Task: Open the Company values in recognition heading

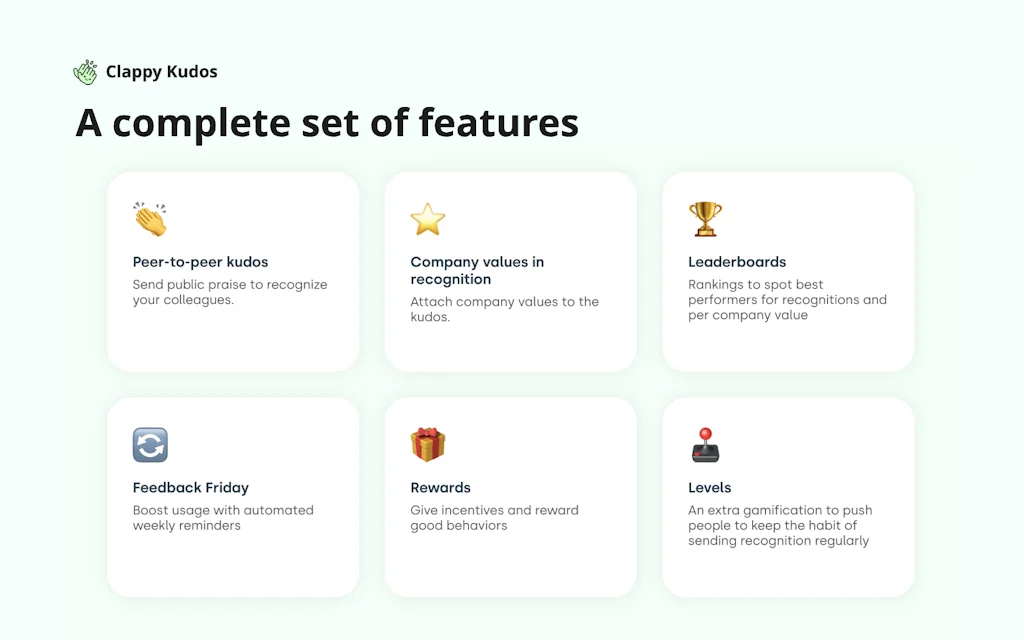Action: pyautogui.click(x=477, y=270)
